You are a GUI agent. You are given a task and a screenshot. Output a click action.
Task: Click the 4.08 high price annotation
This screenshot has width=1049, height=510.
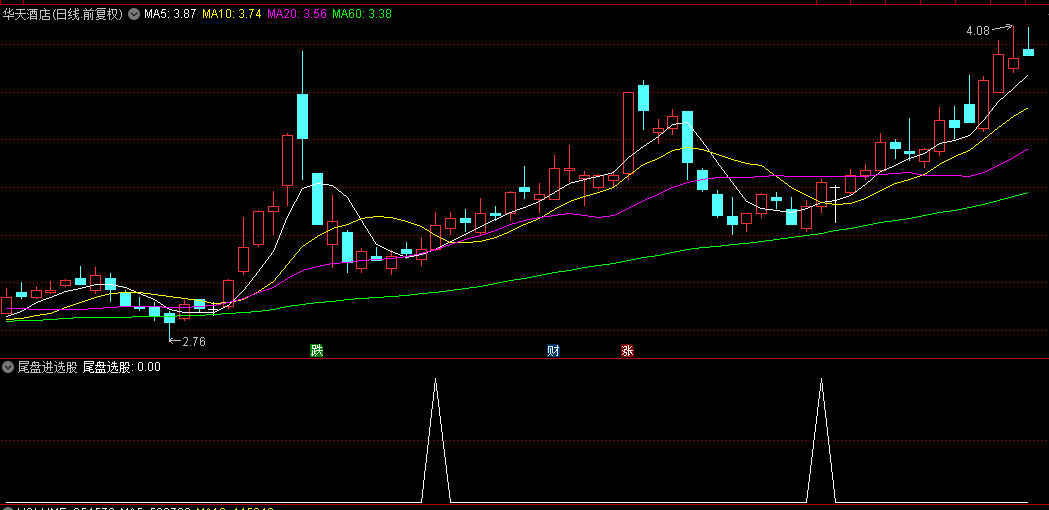click(x=977, y=31)
